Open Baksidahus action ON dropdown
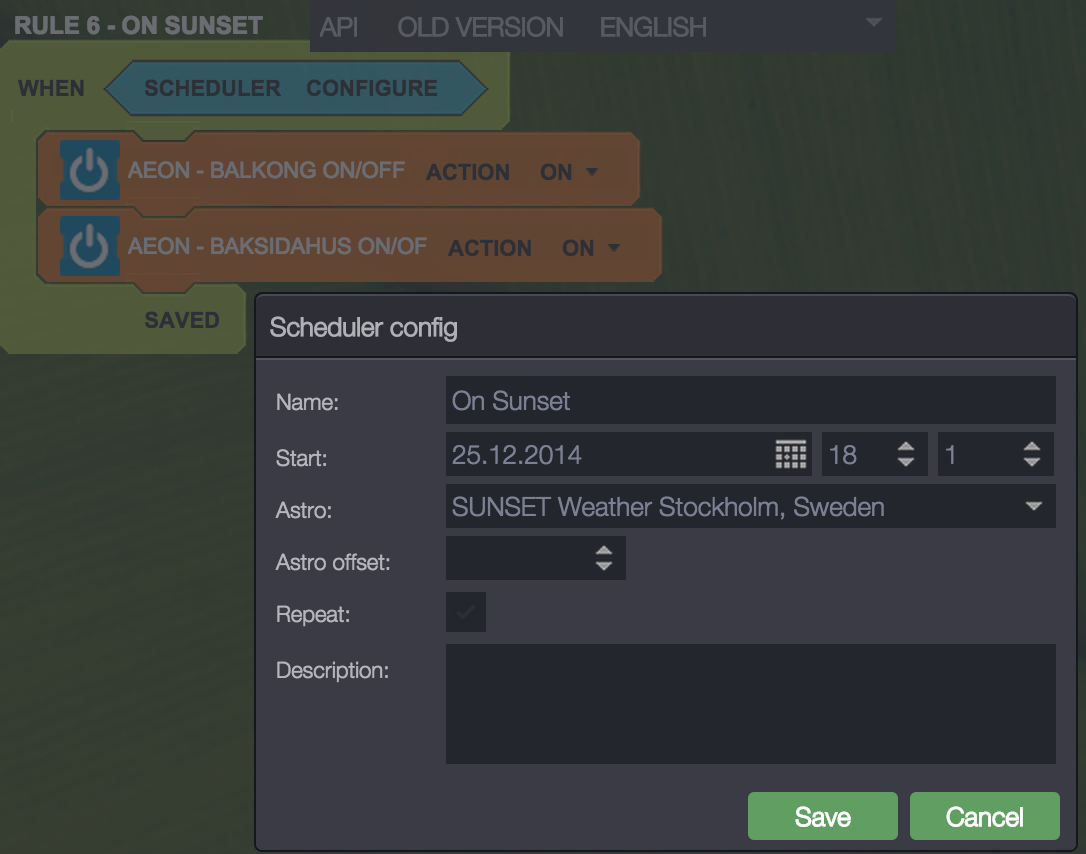 [591, 248]
